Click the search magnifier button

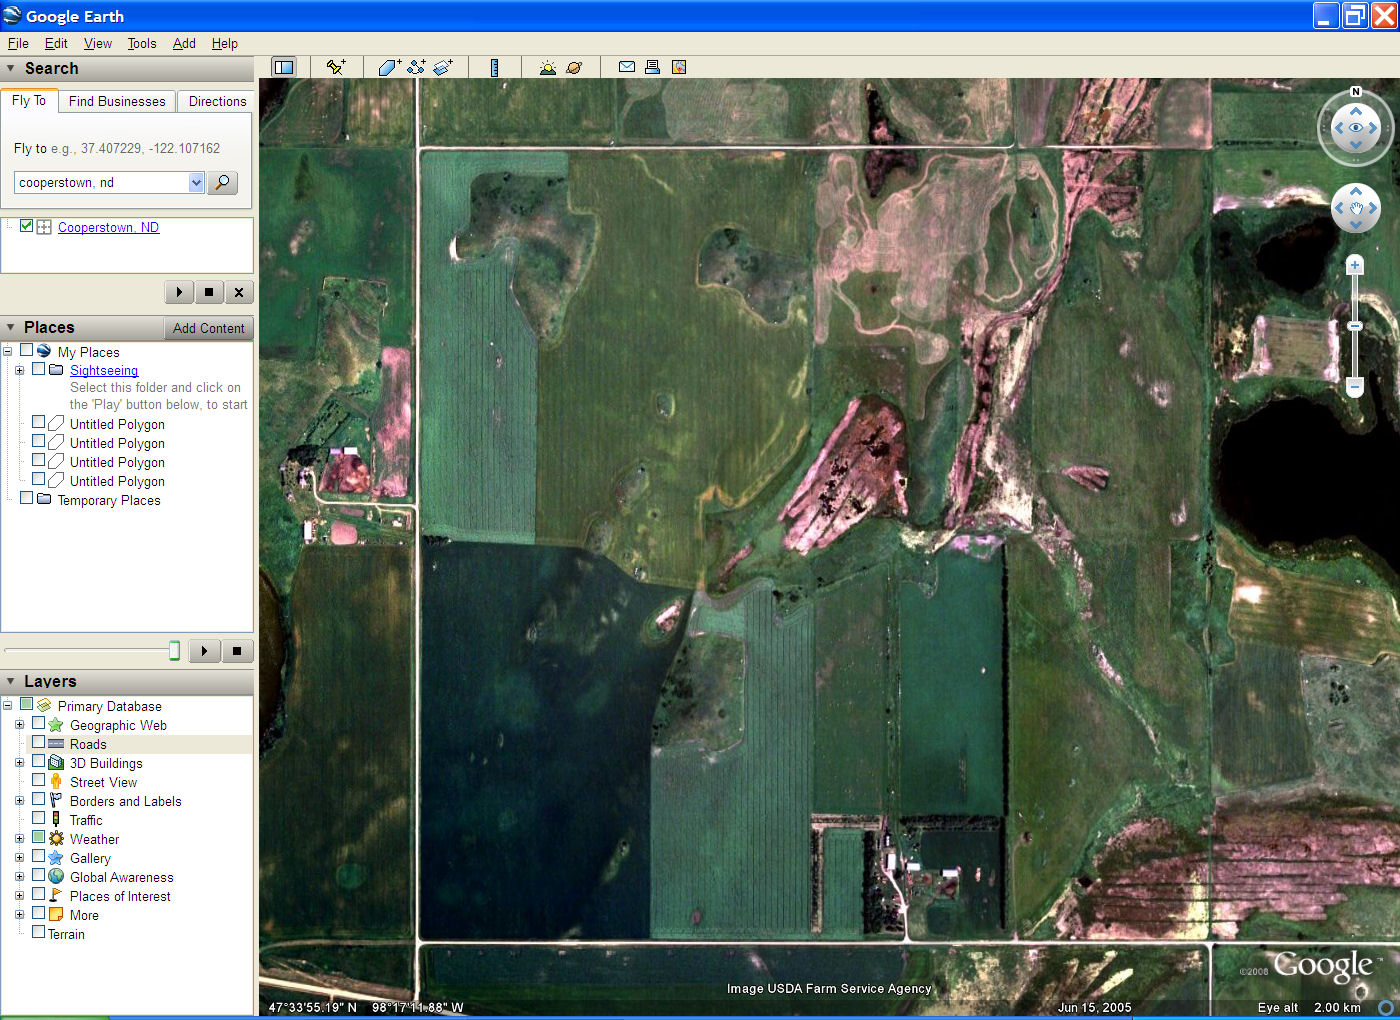pos(222,182)
